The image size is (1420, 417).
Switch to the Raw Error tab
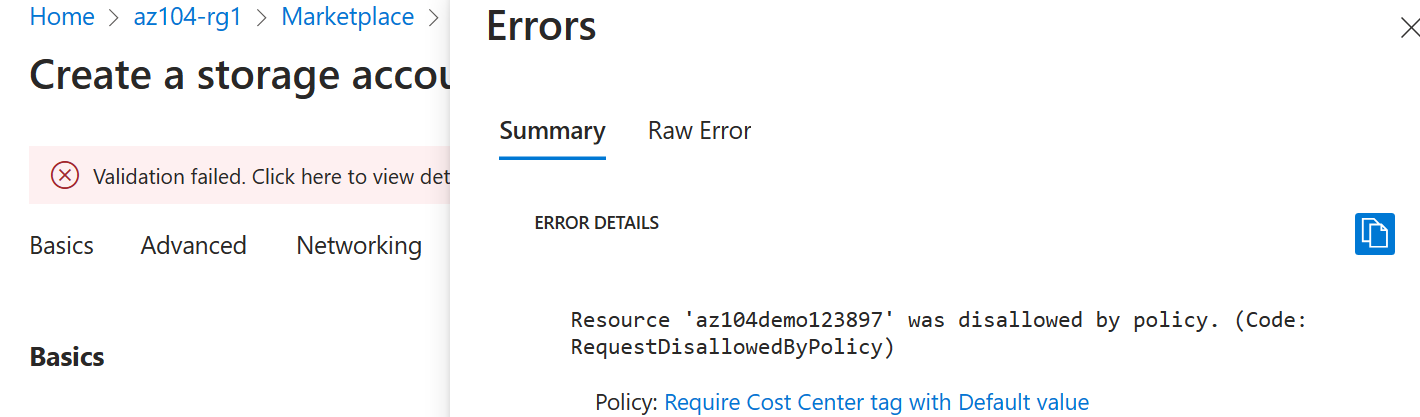point(699,131)
